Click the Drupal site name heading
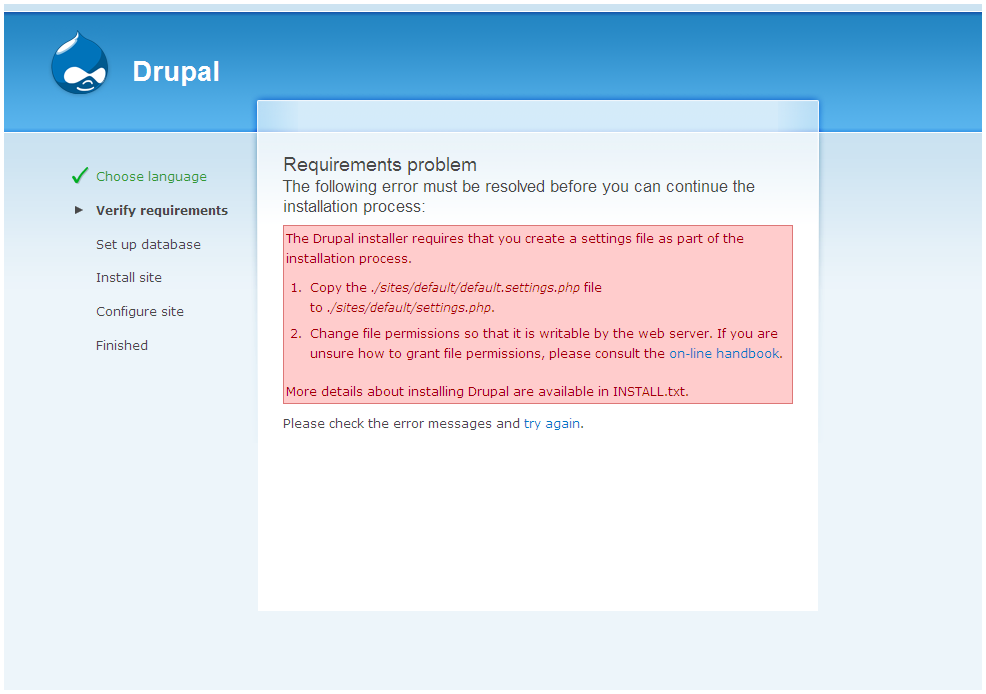The image size is (986, 694). click(176, 72)
